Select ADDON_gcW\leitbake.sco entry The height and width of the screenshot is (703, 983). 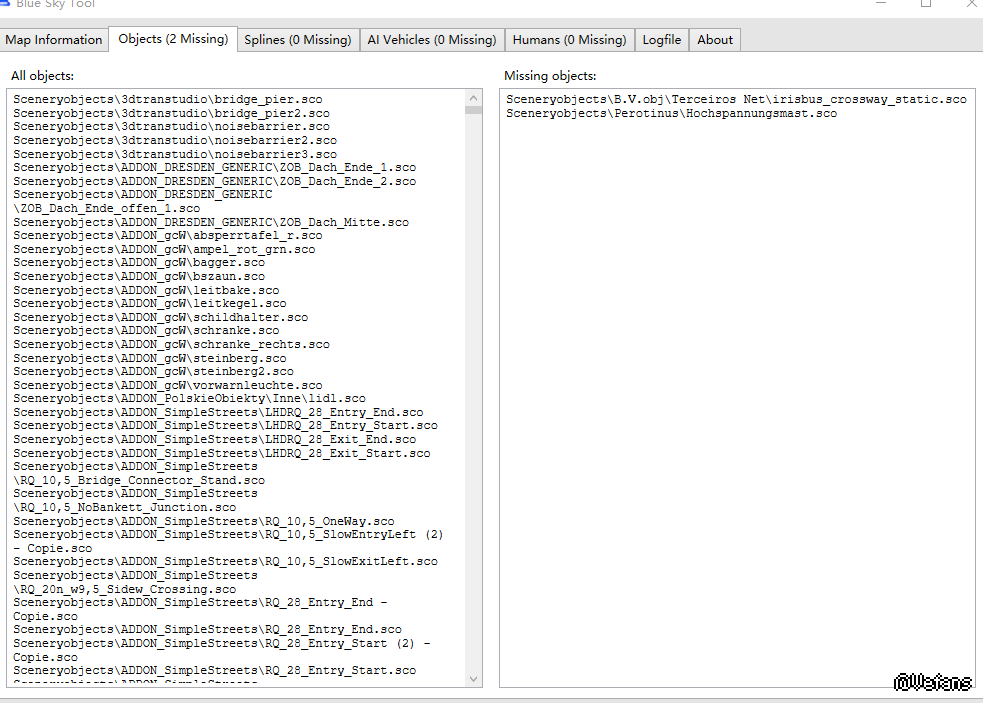coord(146,290)
